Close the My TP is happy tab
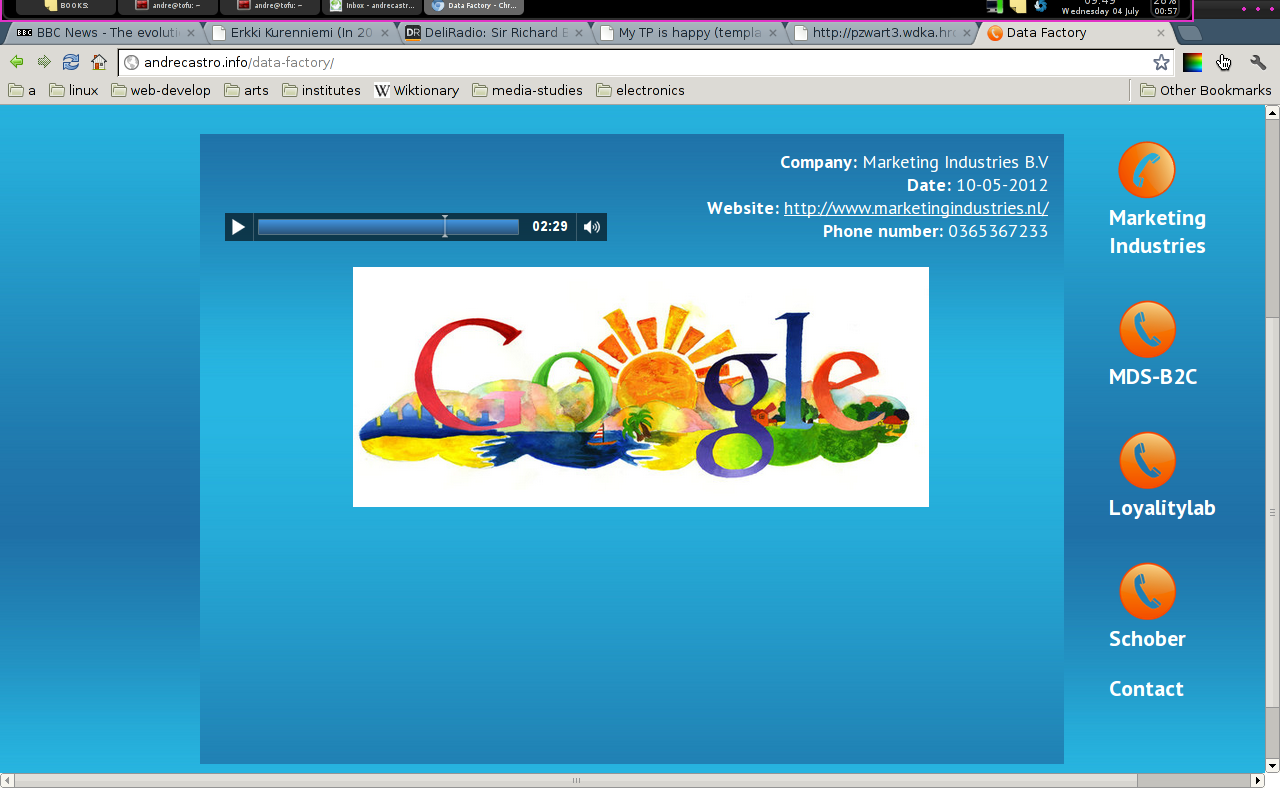This screenshot has width=1280, height=788. click(x=773, y=33)
